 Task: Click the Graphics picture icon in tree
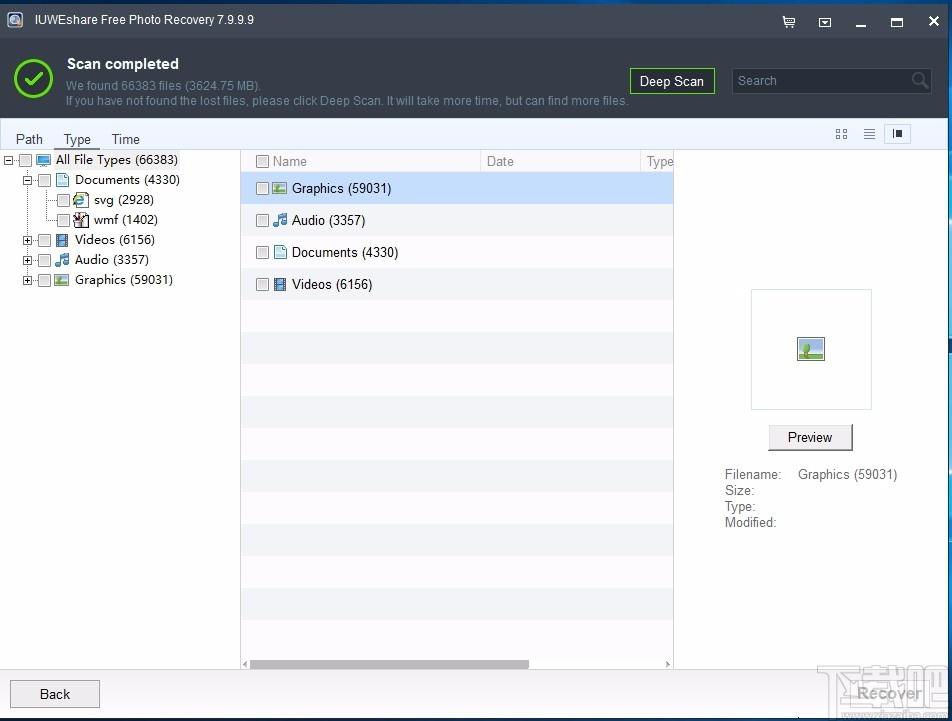(61, 280)
